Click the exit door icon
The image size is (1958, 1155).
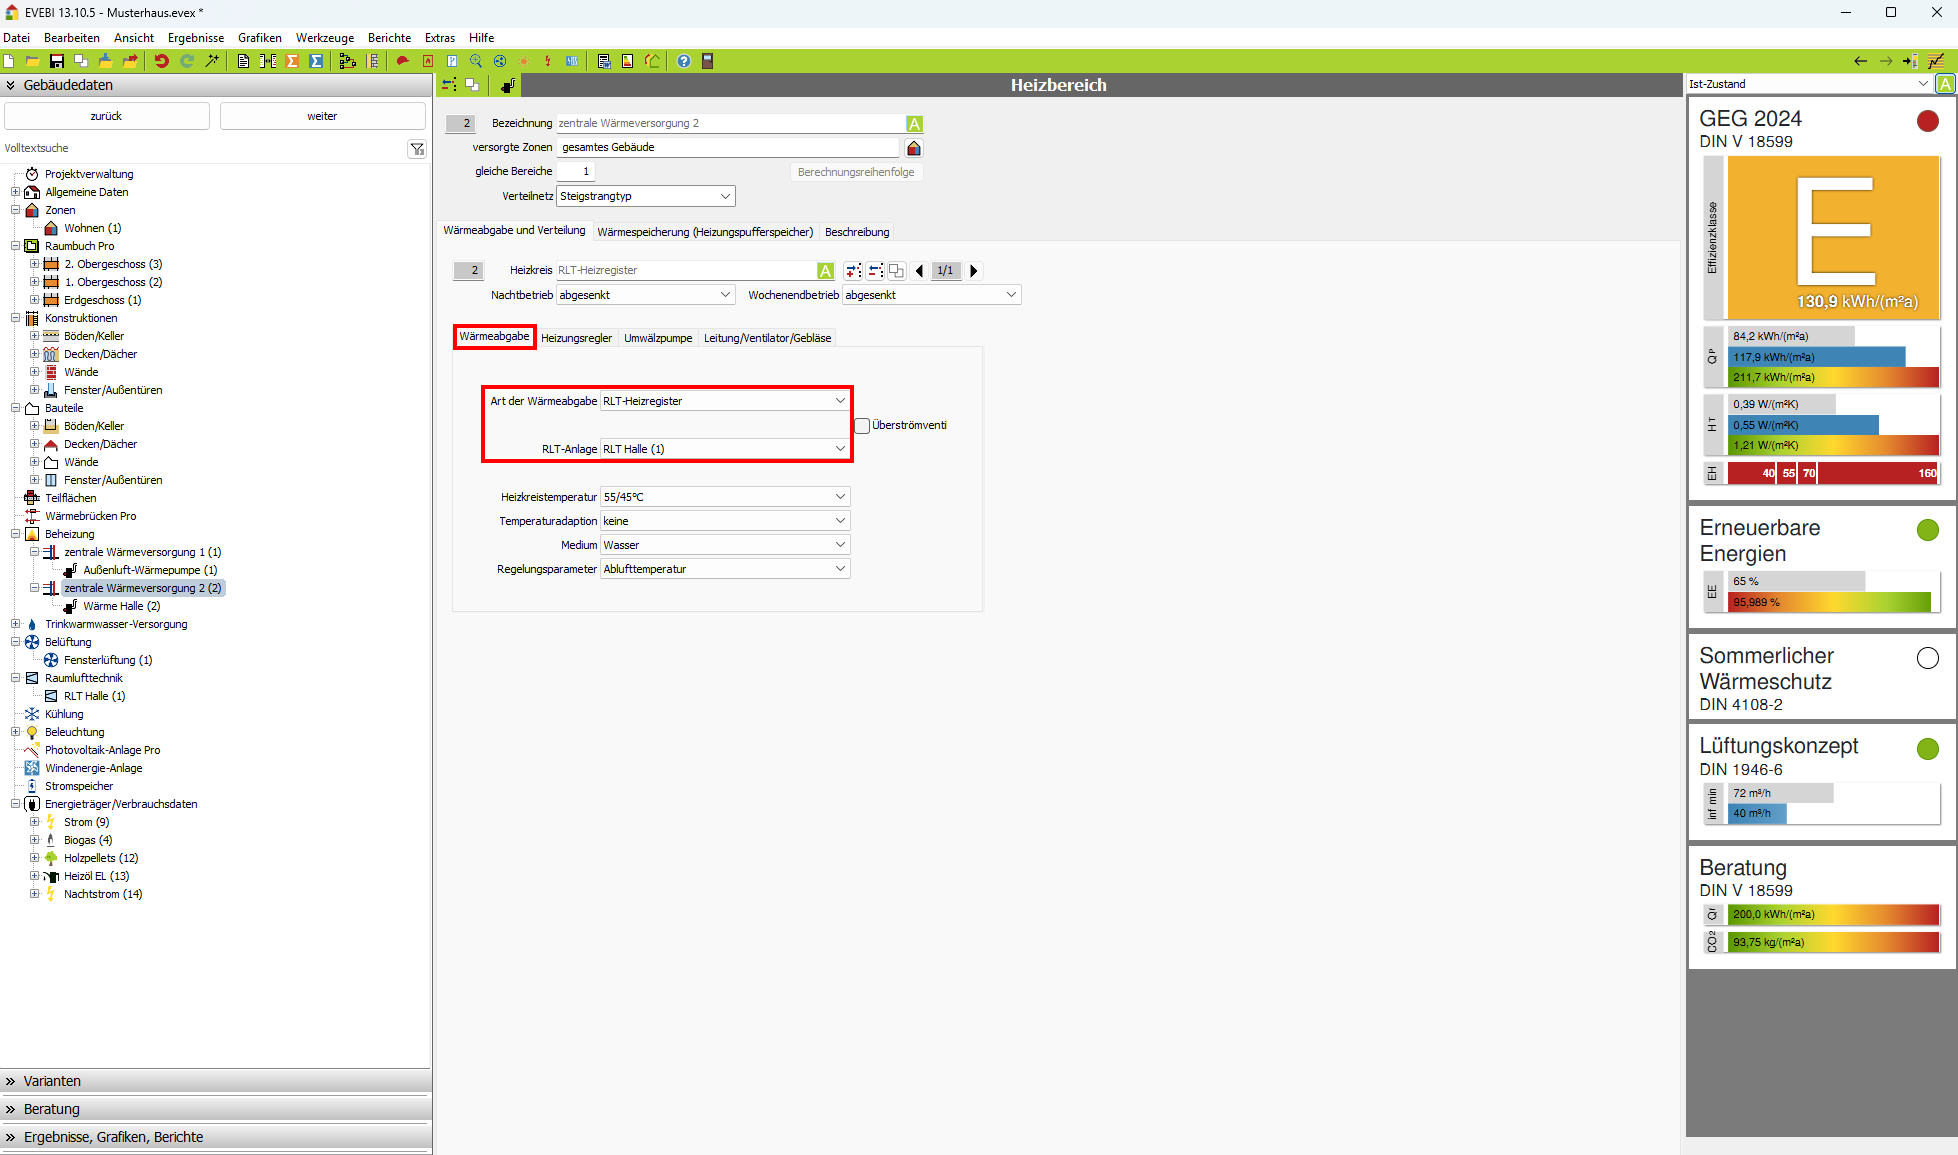tap(707, 61)
